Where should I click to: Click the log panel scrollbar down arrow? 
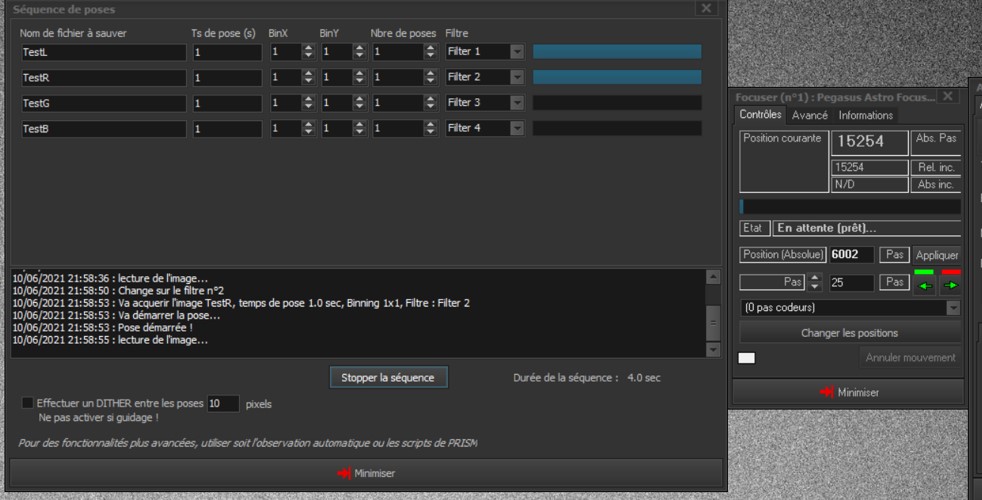[x=712, y=349]
